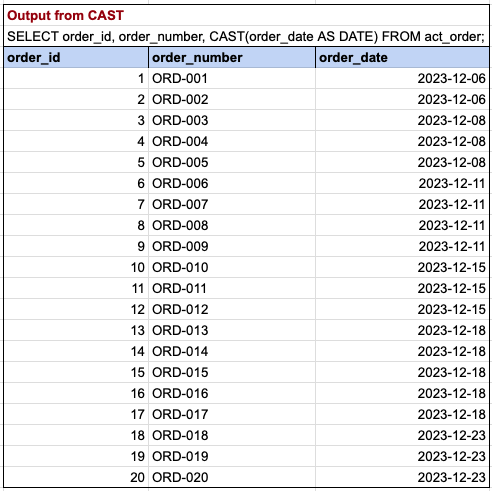The width and height of the screenshot is (492, 491).
Task: Click the ORD-005 cell
Action: pyautogui.click(x=232, y=163)
